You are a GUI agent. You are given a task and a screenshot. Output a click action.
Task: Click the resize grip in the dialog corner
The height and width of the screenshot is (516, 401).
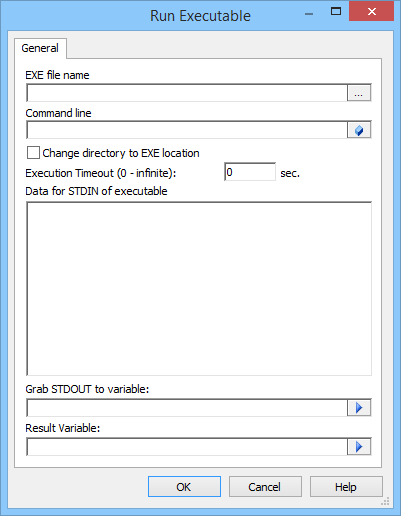386,501
